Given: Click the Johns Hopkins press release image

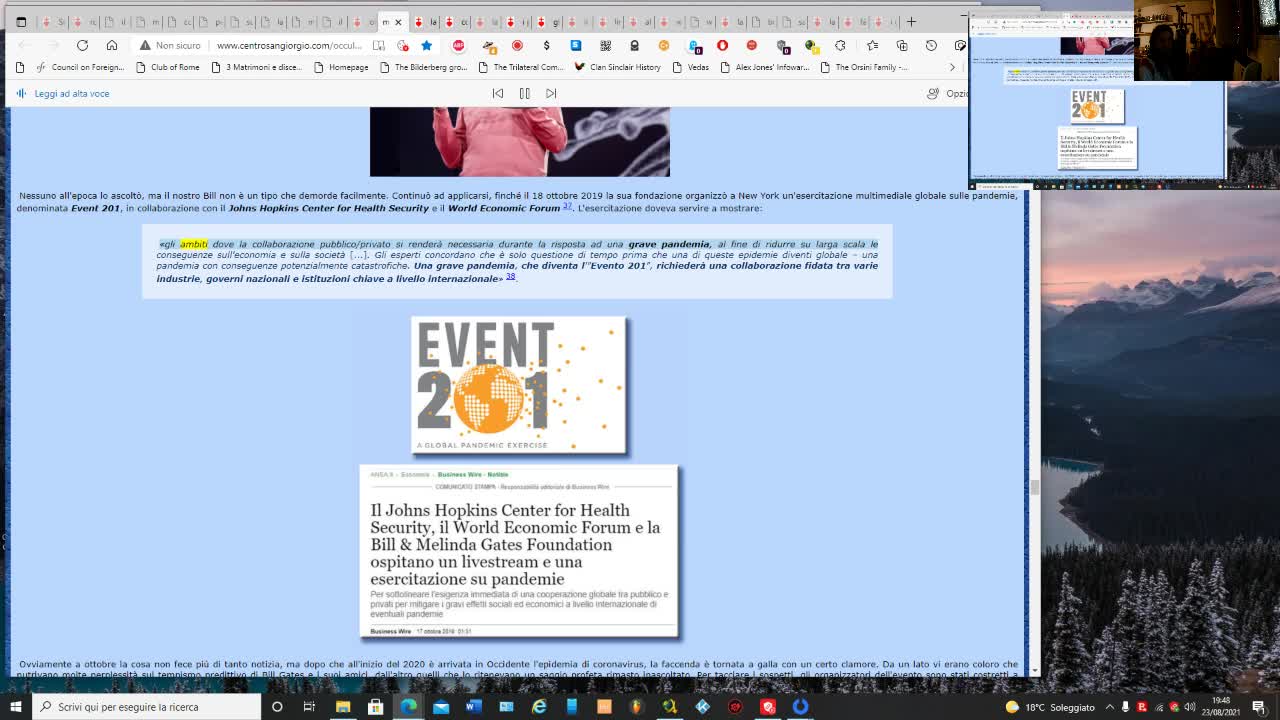Looking at the screenshot, I should (x=519, y=551).
